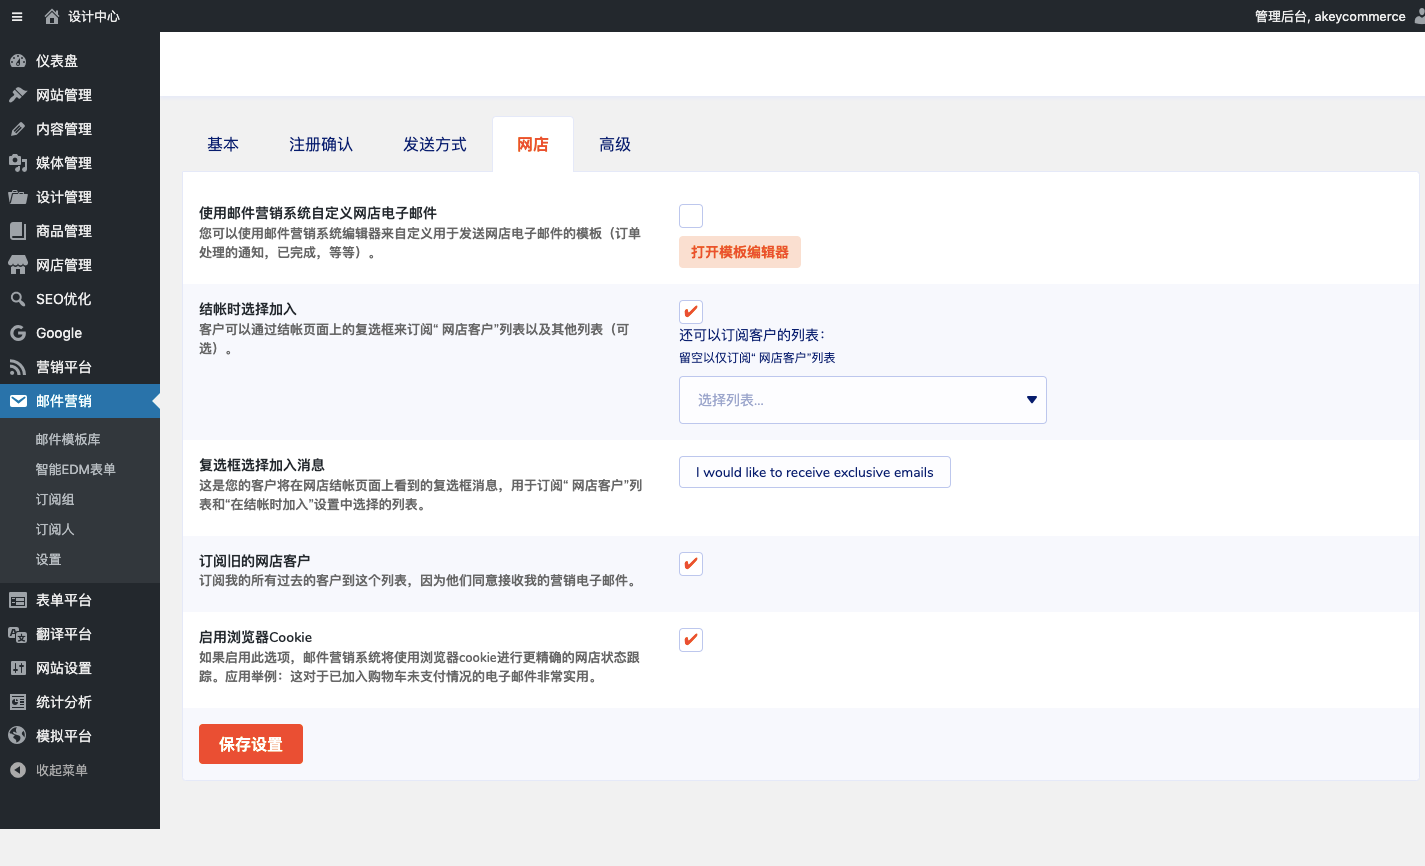Viewport: 1425px width, 866px height.
Task: Toggle the 结帐时选择加入 checkbox
Action: [x=691, y=312]
